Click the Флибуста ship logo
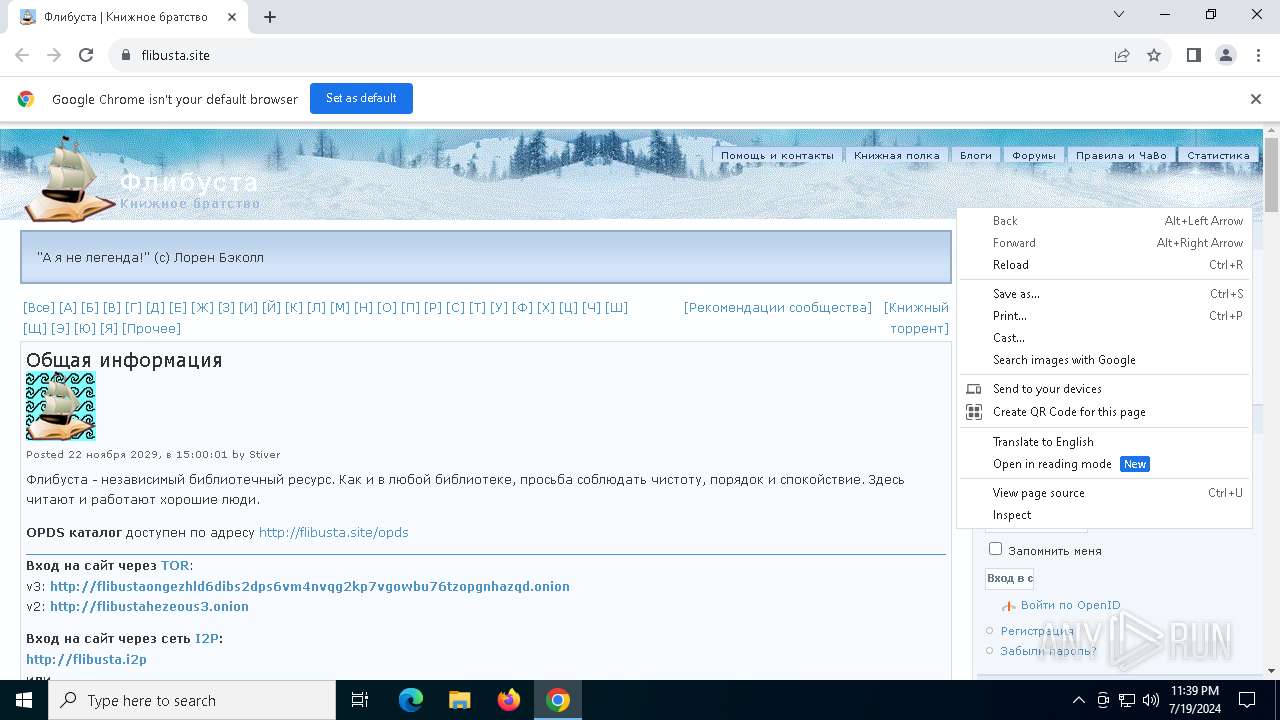The height and width of the screenshot is (720, 1280). tap(69, 179)
